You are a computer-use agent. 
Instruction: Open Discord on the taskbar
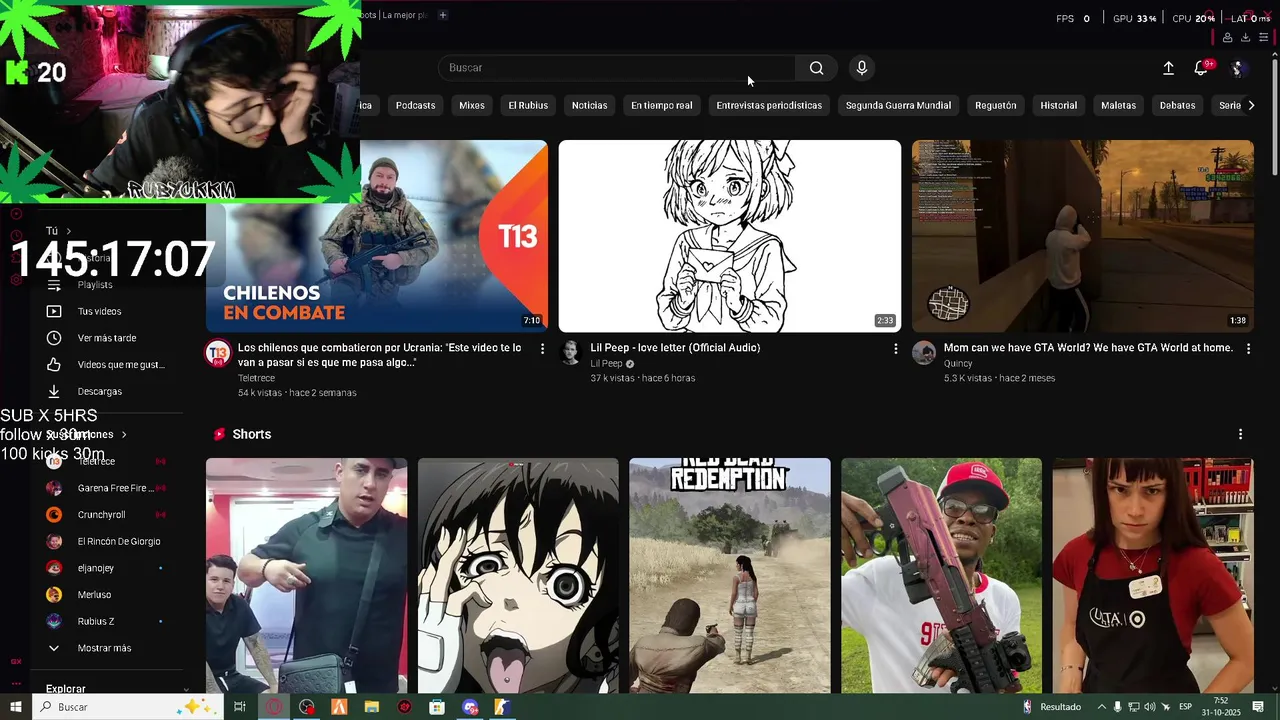tap(470, 707)
